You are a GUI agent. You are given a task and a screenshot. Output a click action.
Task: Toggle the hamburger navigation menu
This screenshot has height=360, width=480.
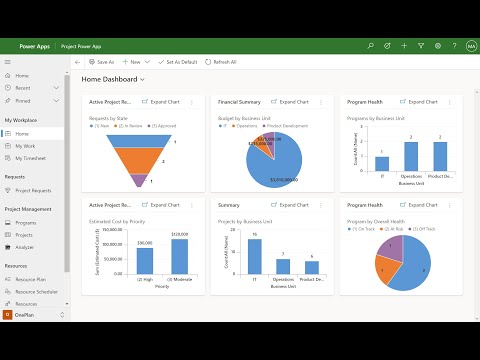(8, 62)
